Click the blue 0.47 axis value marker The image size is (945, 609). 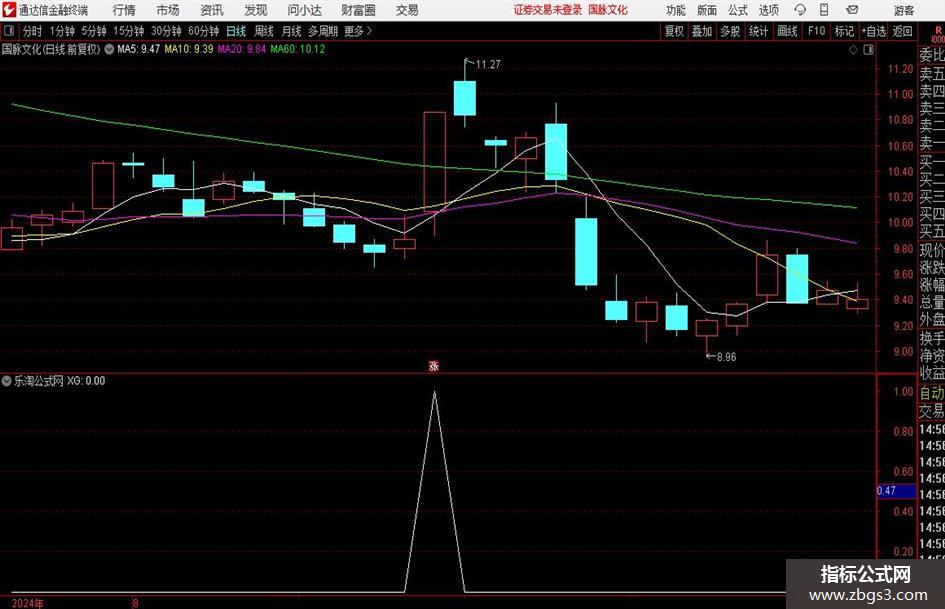click(896, 491)
